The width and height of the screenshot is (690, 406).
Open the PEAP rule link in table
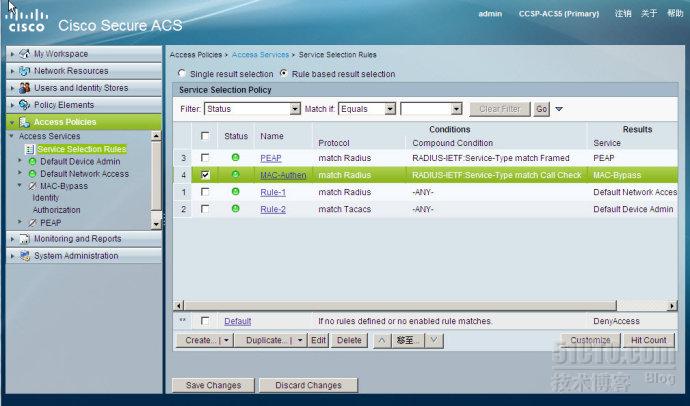click(271, 158)
